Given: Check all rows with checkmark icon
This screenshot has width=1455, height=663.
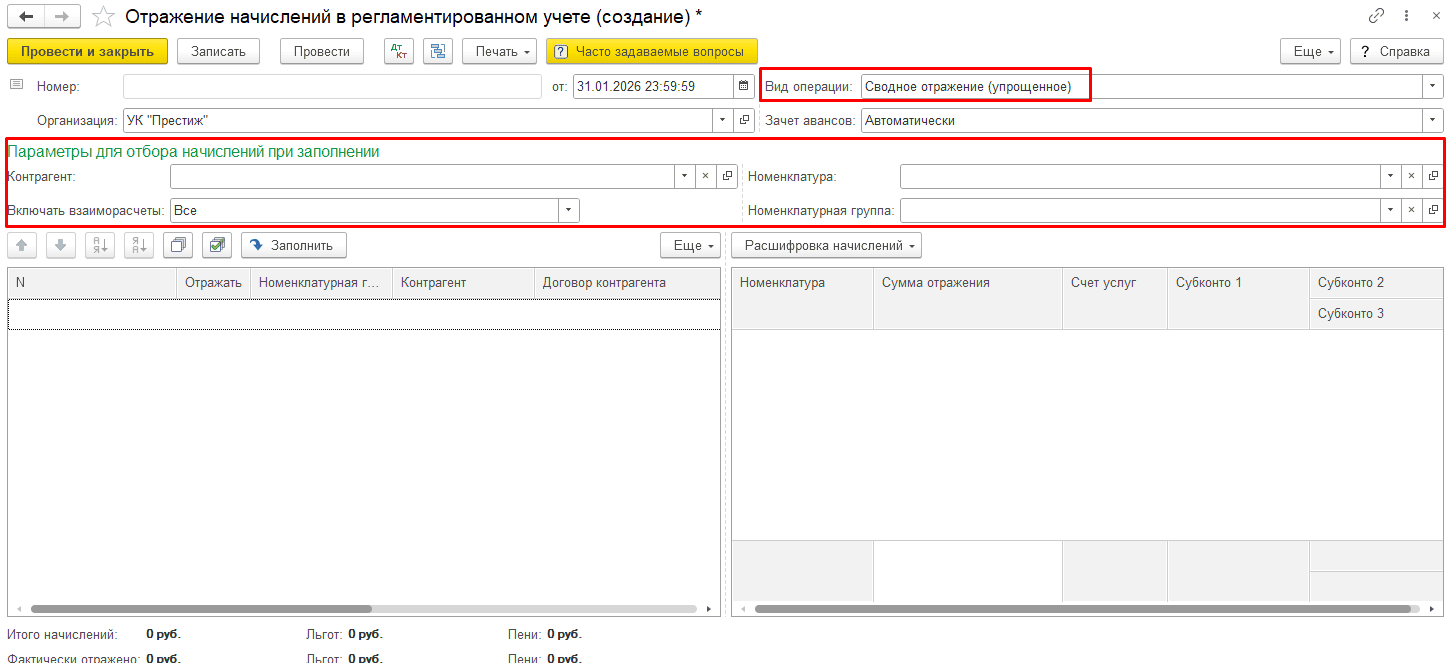Looking at the screenshot, I should [217, 245].
